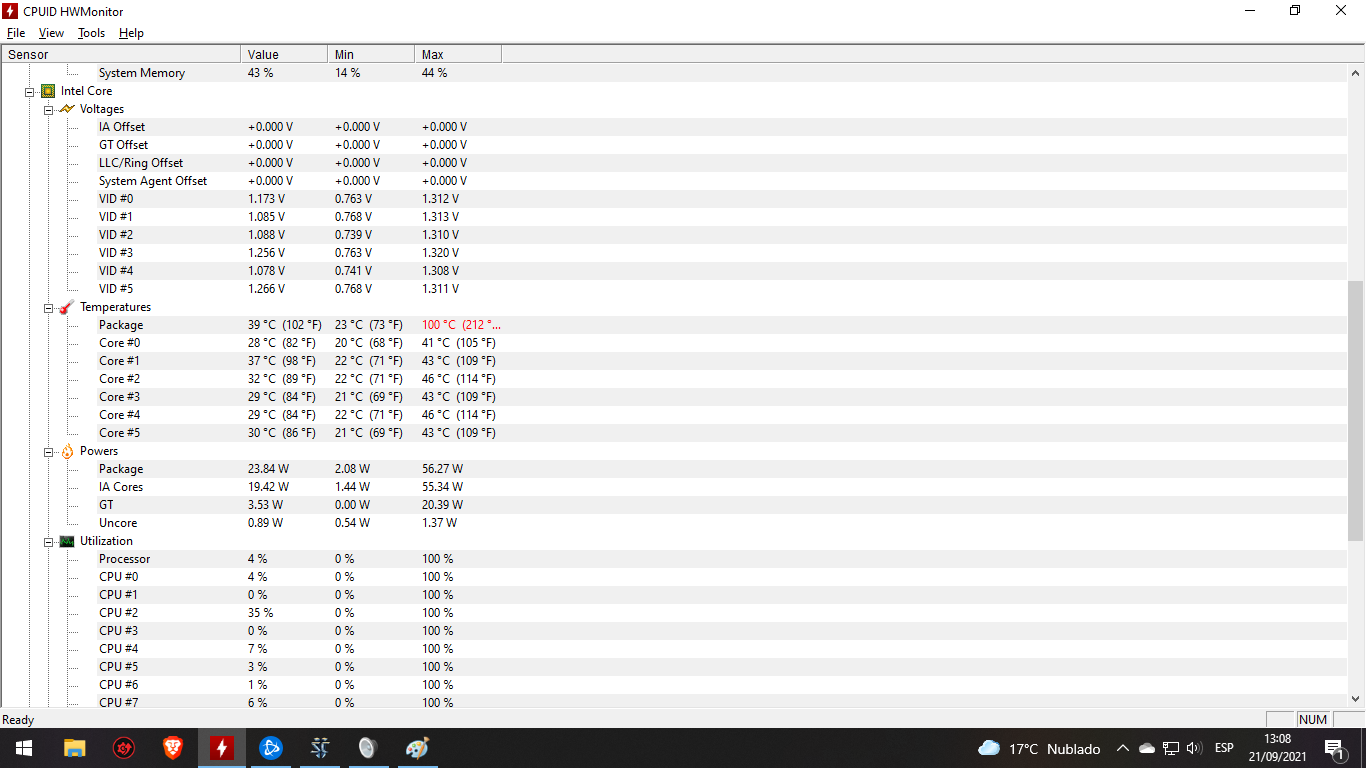Open the grey speaker app on the taskbar

[x=368, y=748]
